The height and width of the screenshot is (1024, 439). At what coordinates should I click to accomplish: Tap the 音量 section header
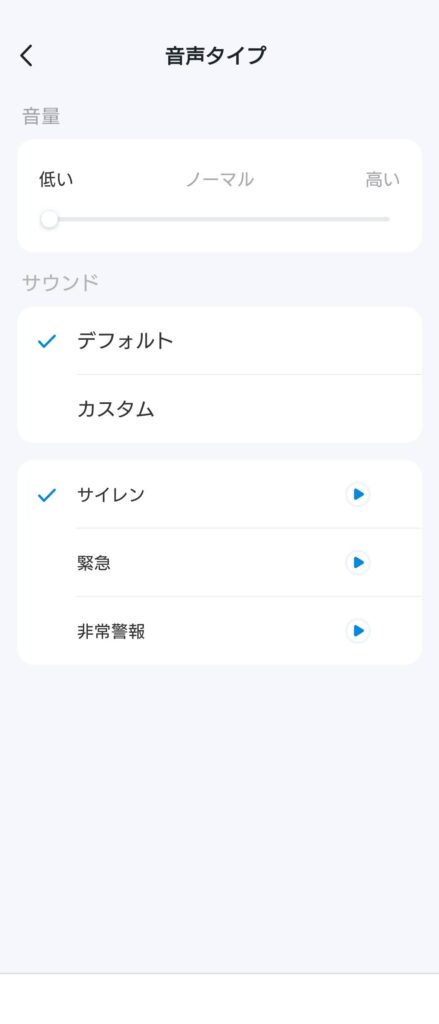coord(41,117)
